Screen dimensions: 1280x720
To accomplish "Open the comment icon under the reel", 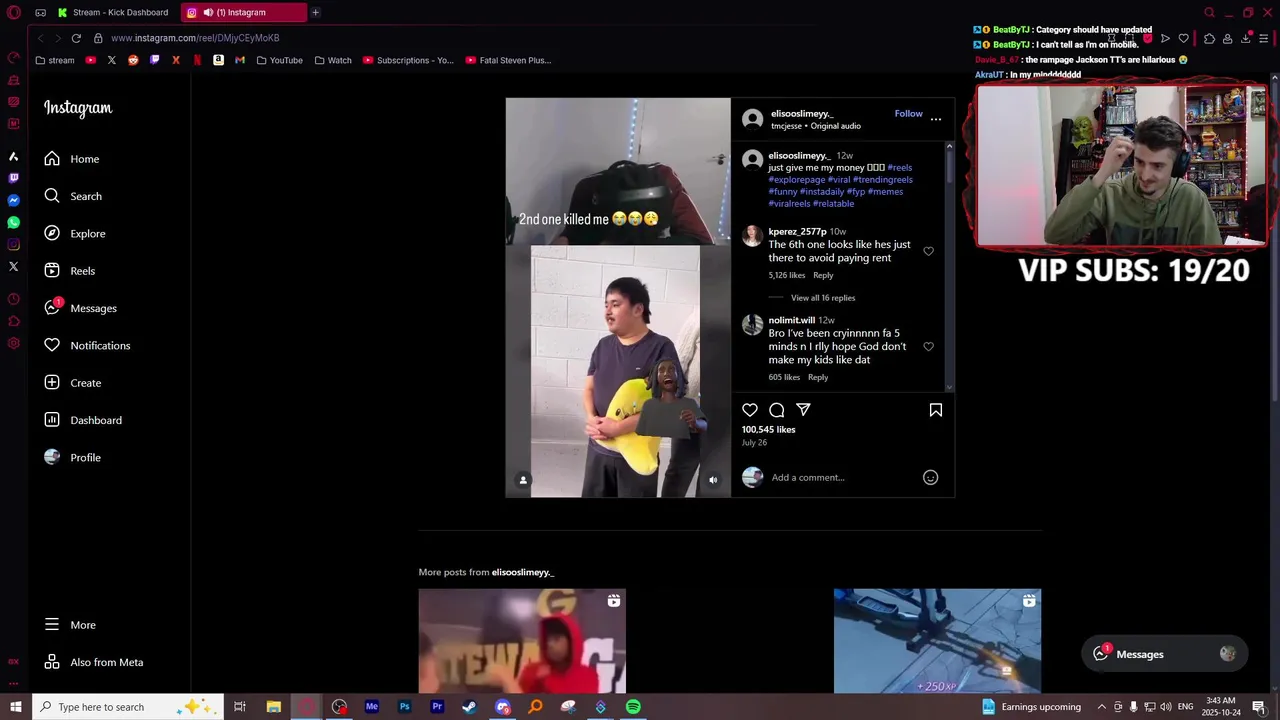I will 777,410.
